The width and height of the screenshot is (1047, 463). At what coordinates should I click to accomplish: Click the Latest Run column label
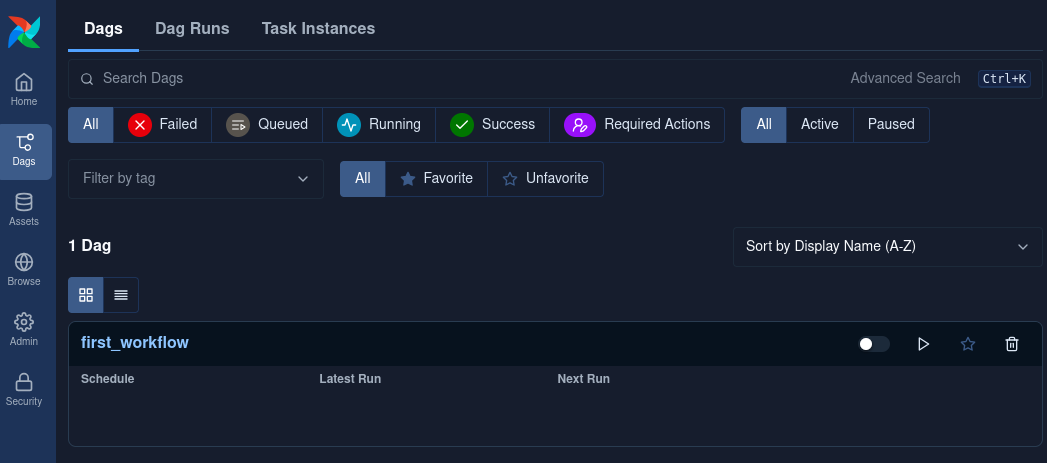[350, 379]
